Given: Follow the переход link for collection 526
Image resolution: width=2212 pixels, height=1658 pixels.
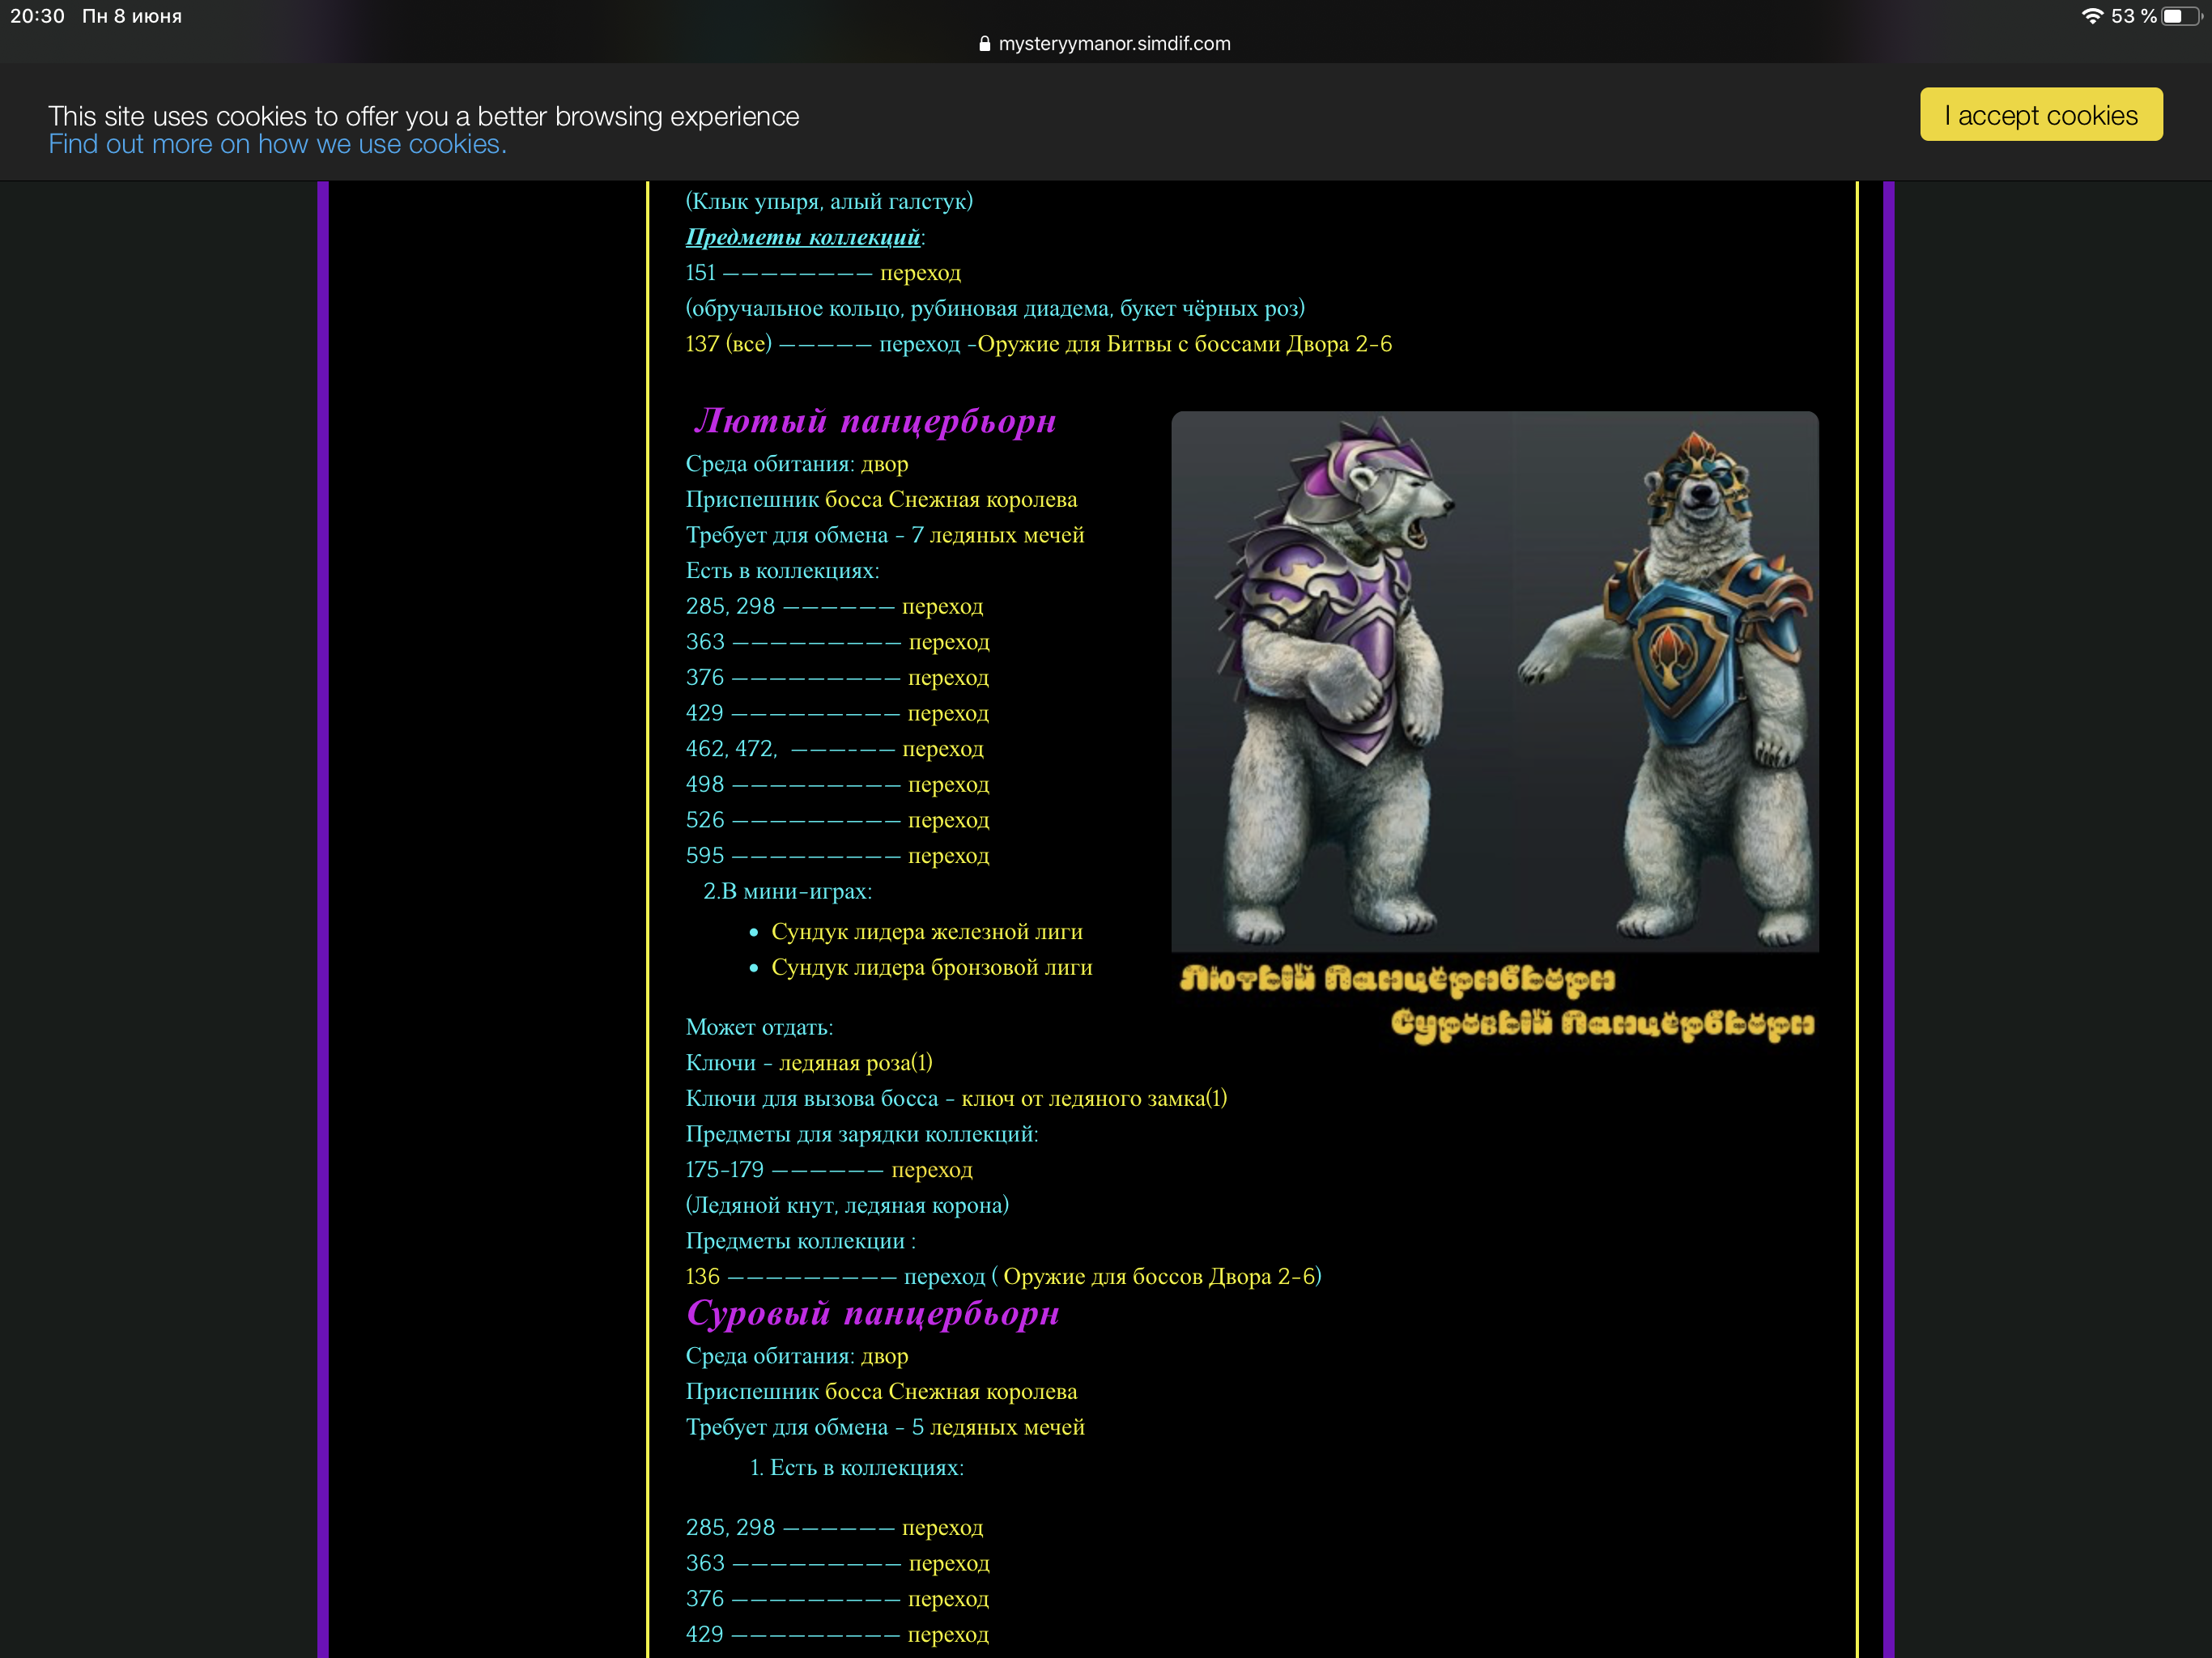Looking at the screenshot, I should 949,820.
